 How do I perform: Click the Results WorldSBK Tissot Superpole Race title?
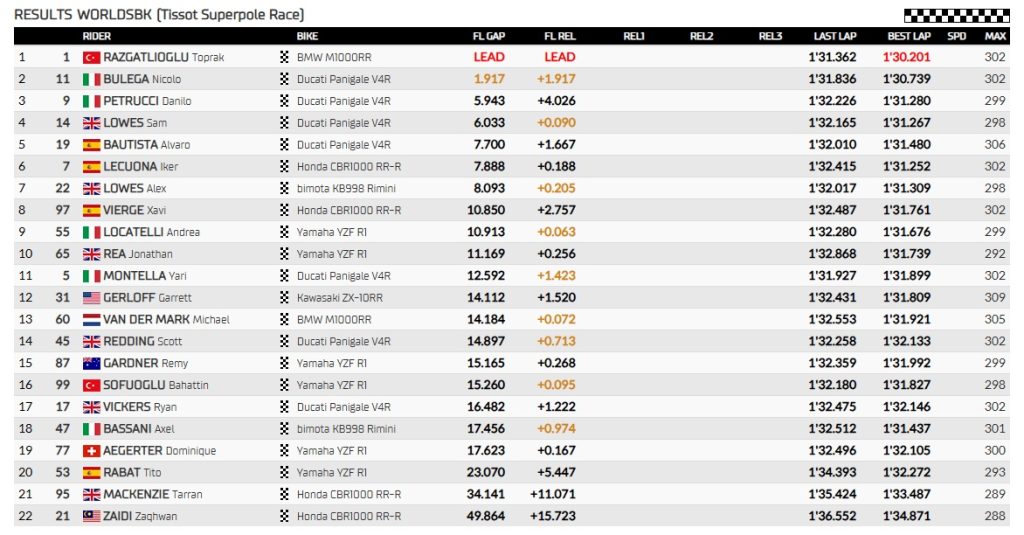click(159, 14)
